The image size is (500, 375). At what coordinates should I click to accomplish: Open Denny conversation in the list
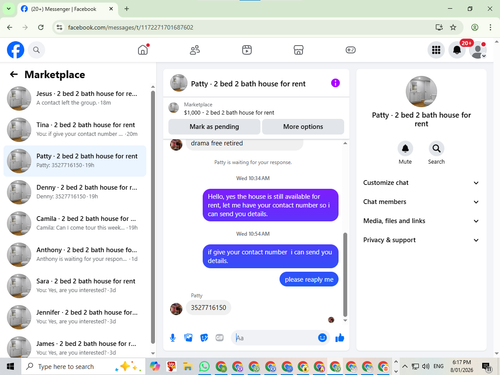pos(75,192)
